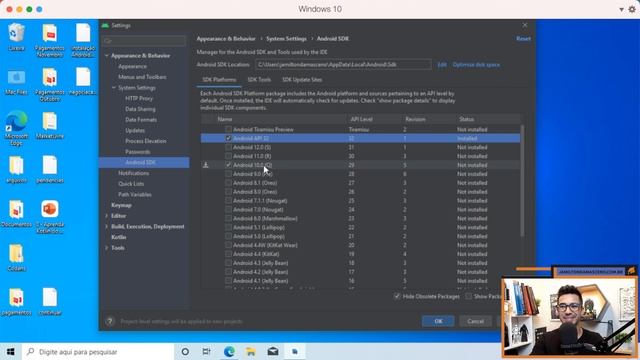The height and width of the screenshot is (360, 640).
Task: Select Appearance in the settings tree
Action: click(132, 66)
